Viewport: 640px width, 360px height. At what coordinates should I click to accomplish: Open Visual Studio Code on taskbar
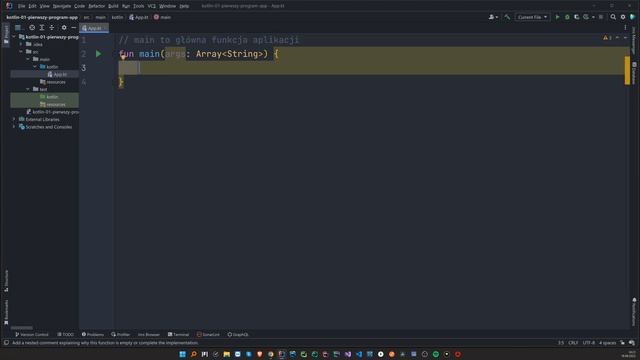pyautogui.click(x=359, y=354)
